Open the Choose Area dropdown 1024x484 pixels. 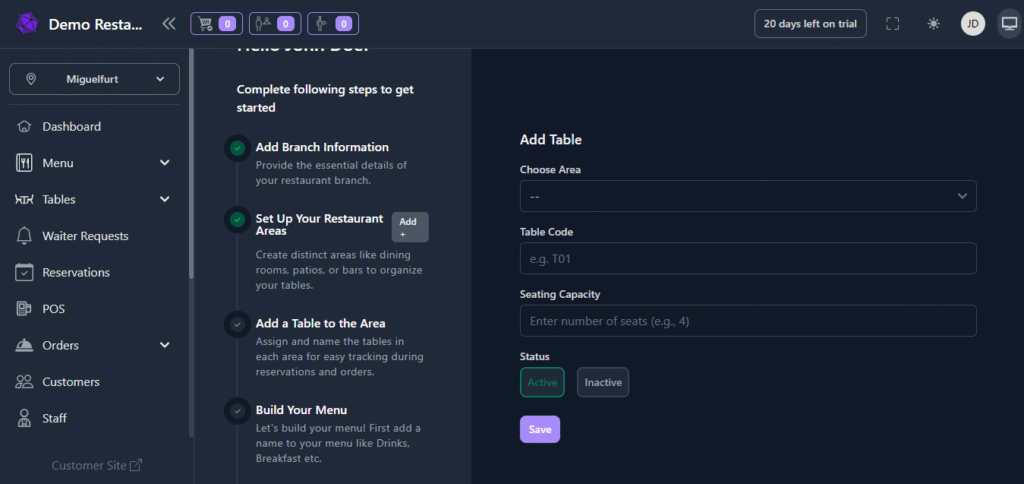coord(747,196)
